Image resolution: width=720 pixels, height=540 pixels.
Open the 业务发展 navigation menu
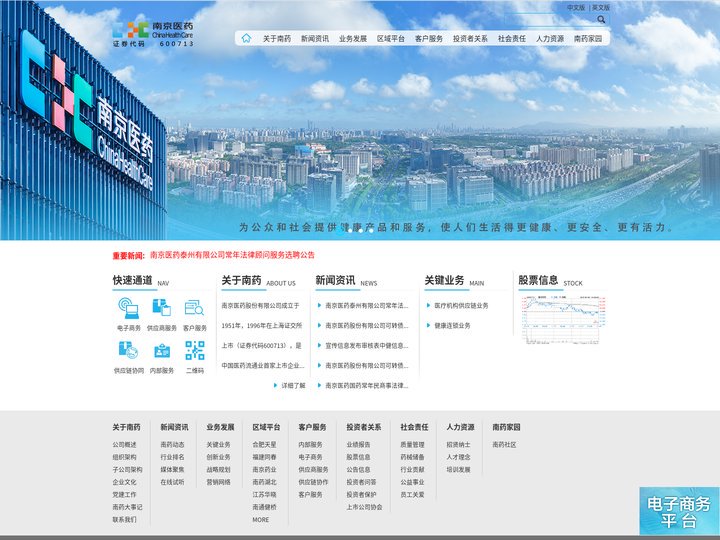tap(353, 39)
